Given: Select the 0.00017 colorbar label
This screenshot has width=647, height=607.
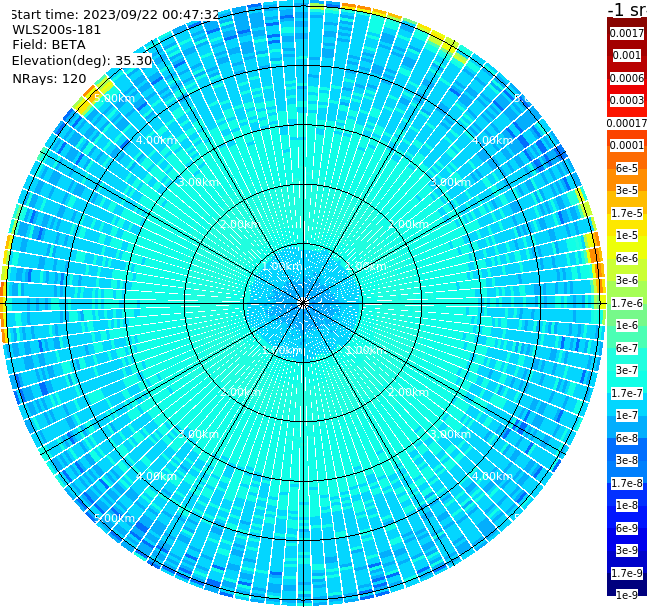Looking at the screenshot, I should pyautogui.click(x=627, y=123).
